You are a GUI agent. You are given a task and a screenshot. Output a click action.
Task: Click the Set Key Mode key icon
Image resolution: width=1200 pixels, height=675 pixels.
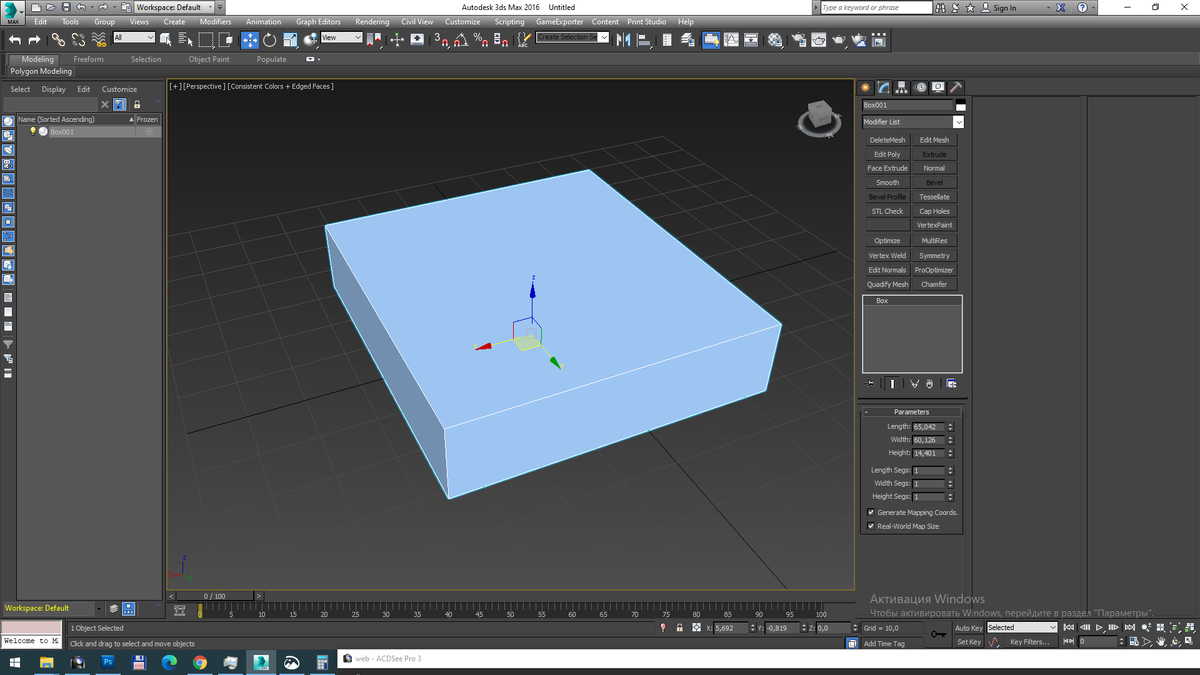tap(938, 634)
